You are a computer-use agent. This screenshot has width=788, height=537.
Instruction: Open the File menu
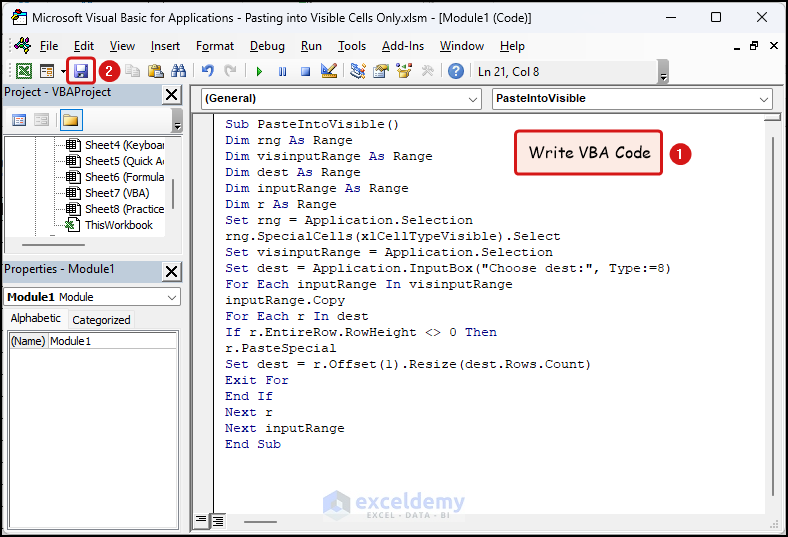[49, 46]
